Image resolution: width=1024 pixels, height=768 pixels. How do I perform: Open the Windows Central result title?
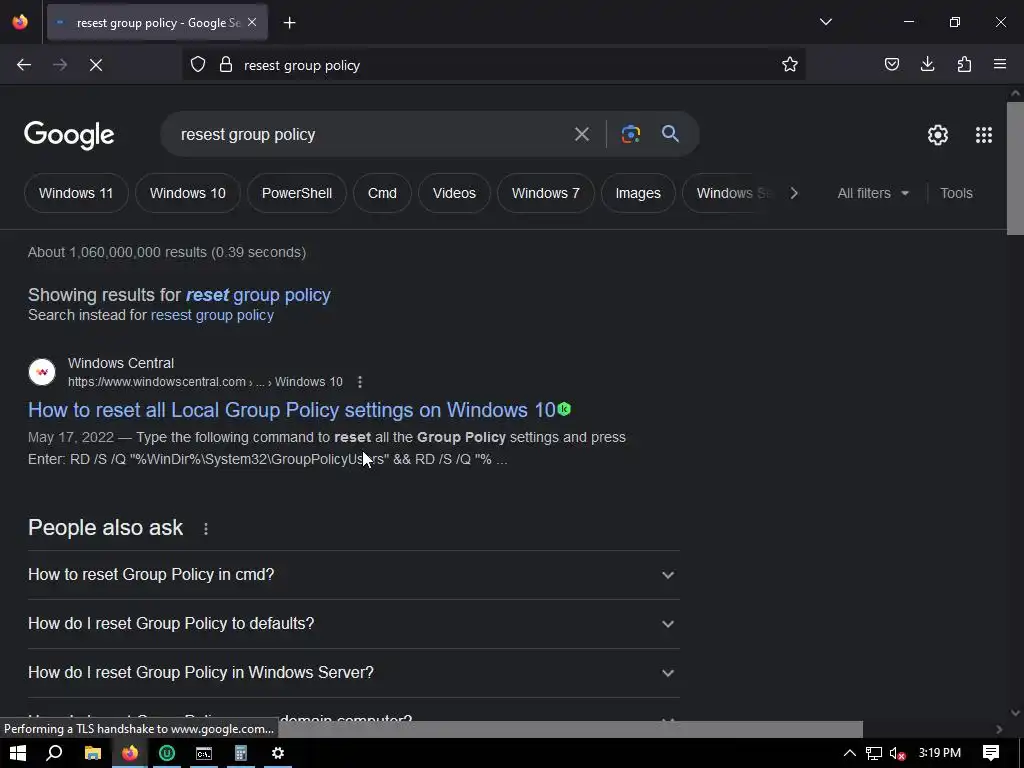point(292,410)
